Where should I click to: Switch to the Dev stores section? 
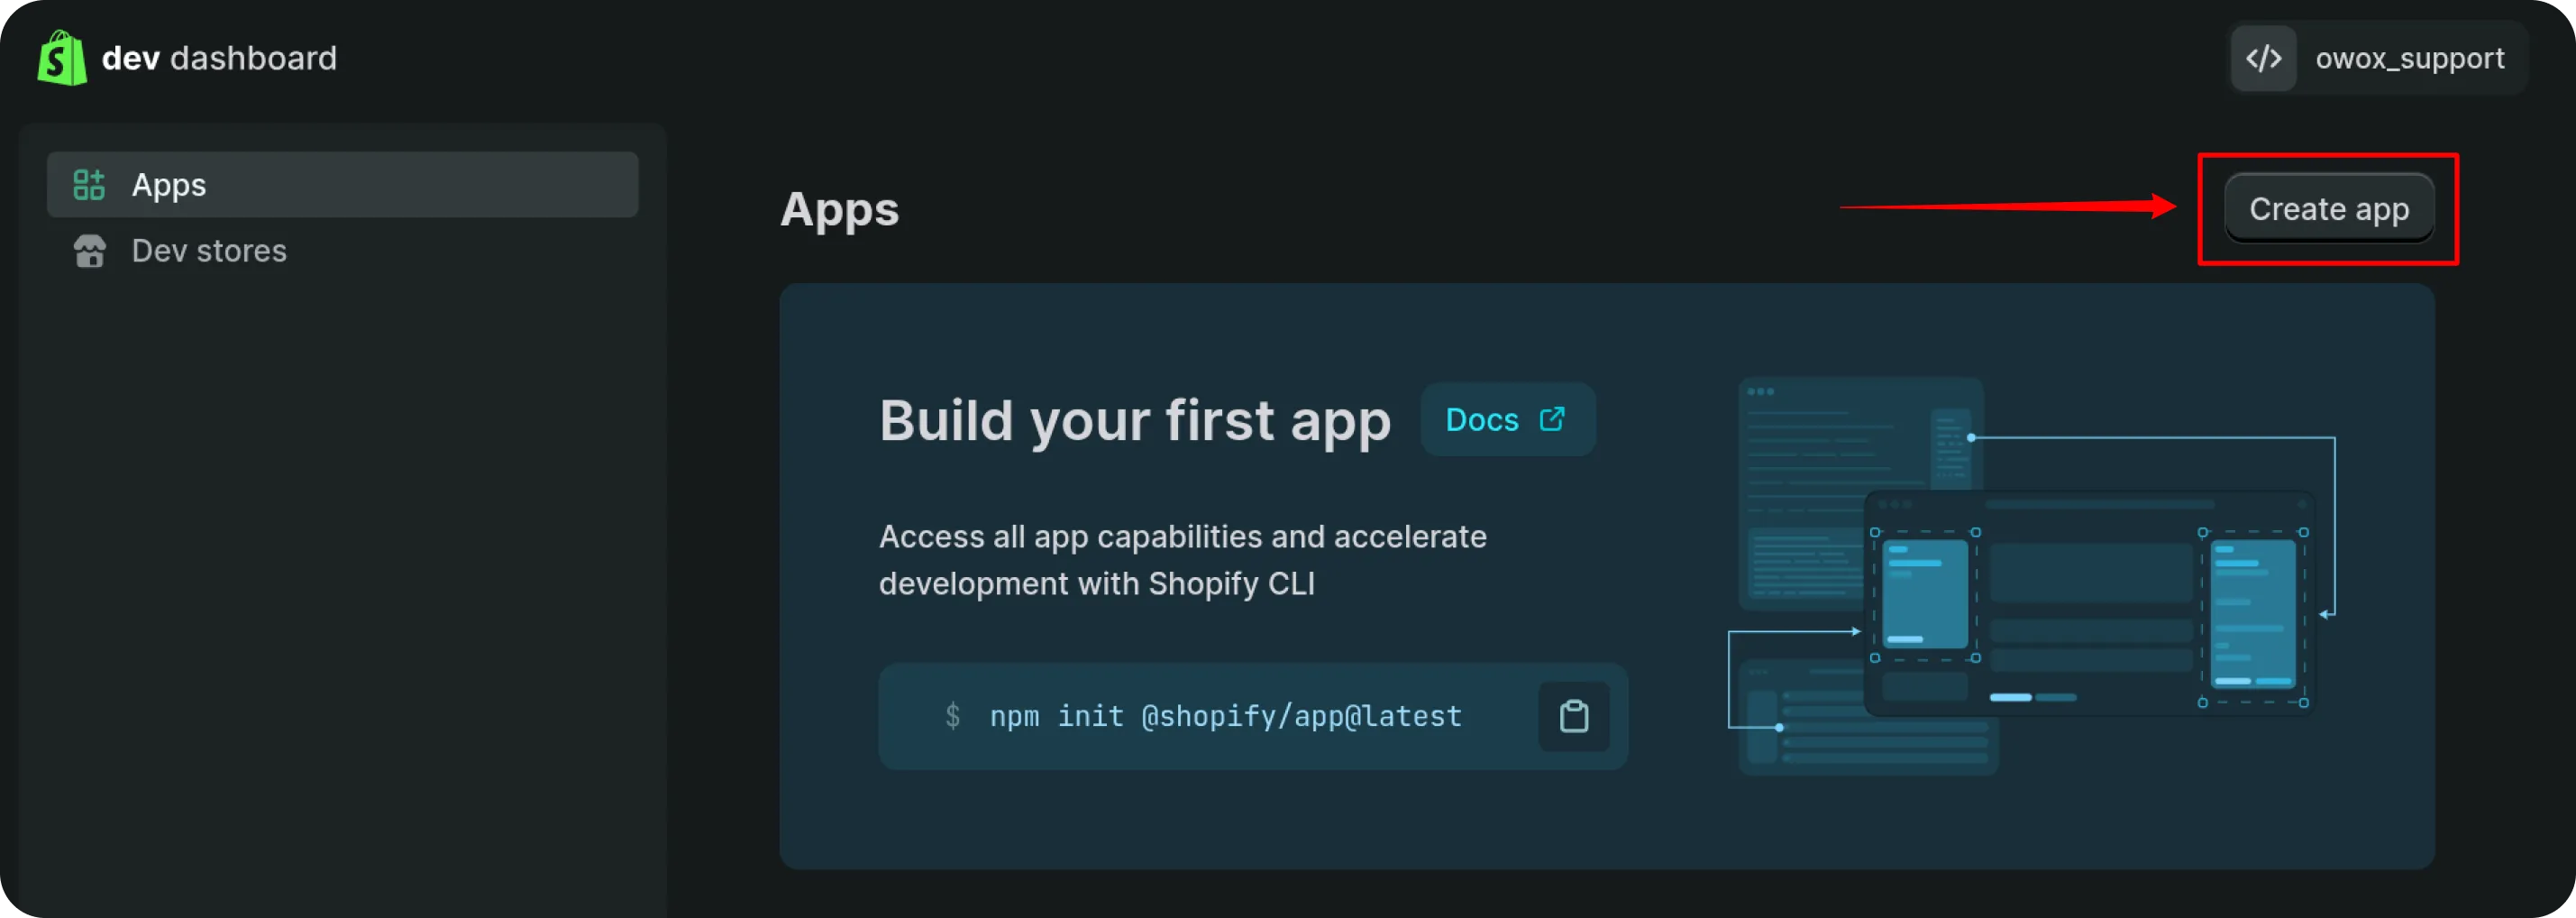208,250
